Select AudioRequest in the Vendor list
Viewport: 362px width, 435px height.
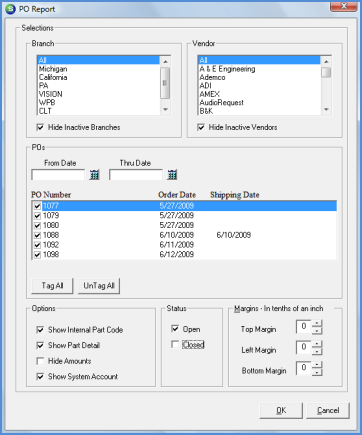coord(259,102)
